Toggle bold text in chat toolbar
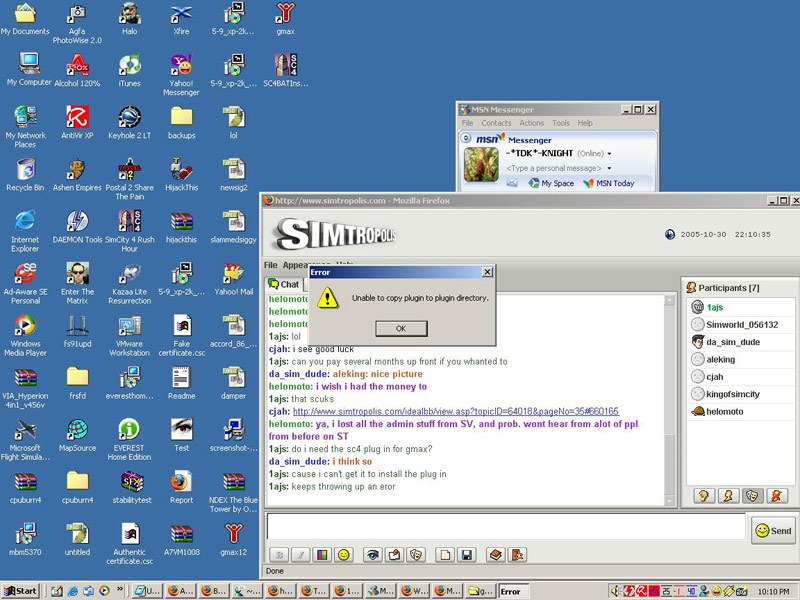The image size is (800, 600). [x=279, y=555]
